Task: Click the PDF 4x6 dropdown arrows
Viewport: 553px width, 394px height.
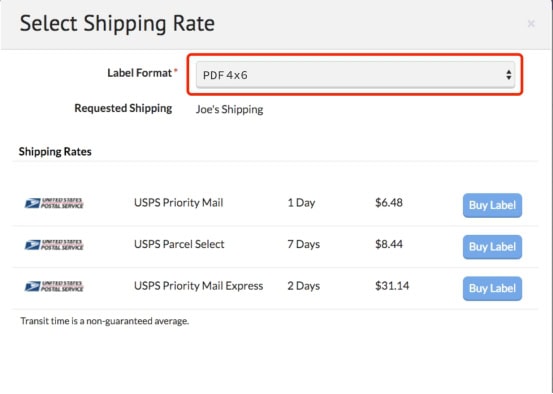Action: (x=508, y=75)
